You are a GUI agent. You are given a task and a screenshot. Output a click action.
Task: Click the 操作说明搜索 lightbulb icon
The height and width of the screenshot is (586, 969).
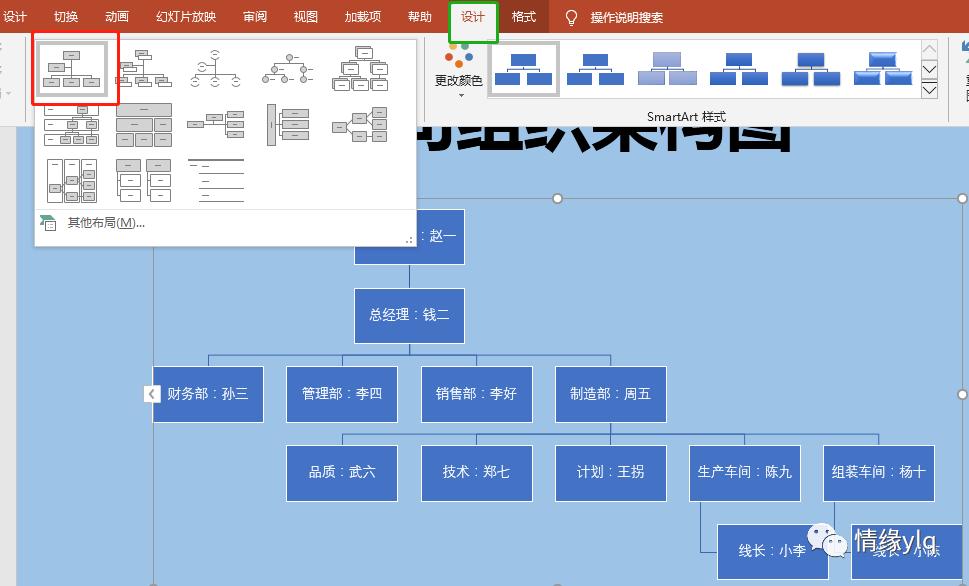click(x=570, y=16)
